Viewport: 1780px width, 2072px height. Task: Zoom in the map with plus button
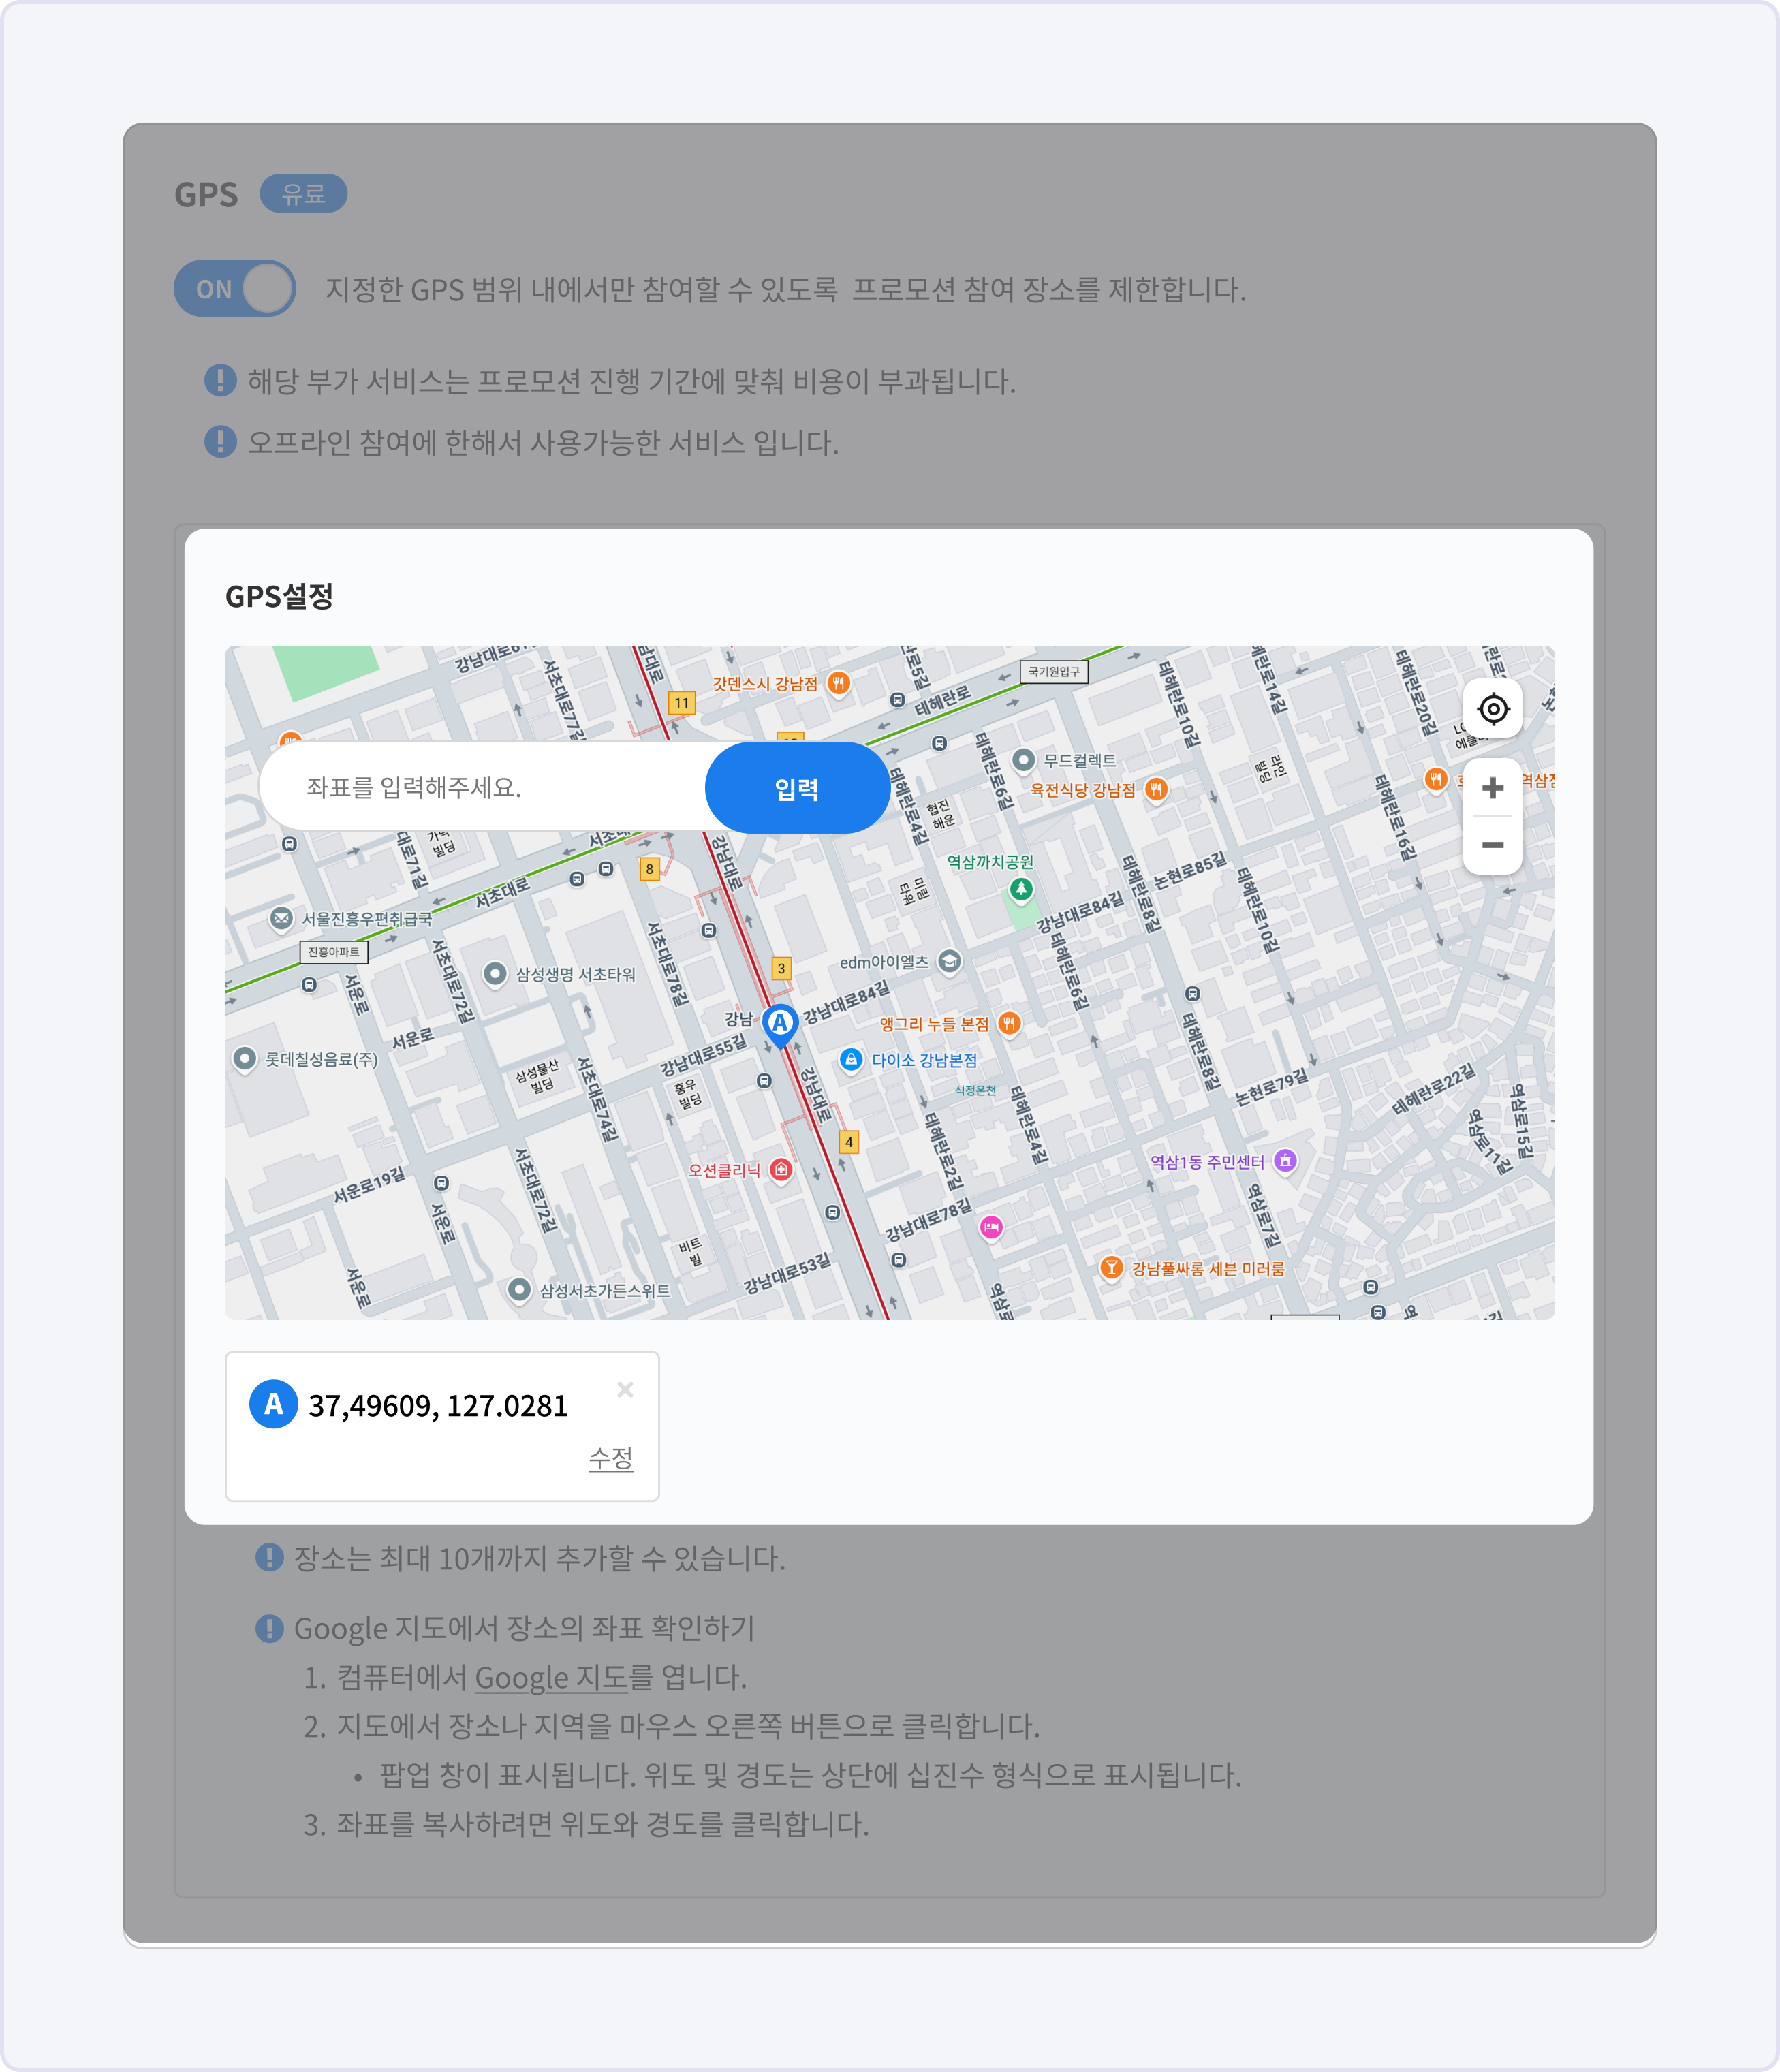[x=1493, y=788]
